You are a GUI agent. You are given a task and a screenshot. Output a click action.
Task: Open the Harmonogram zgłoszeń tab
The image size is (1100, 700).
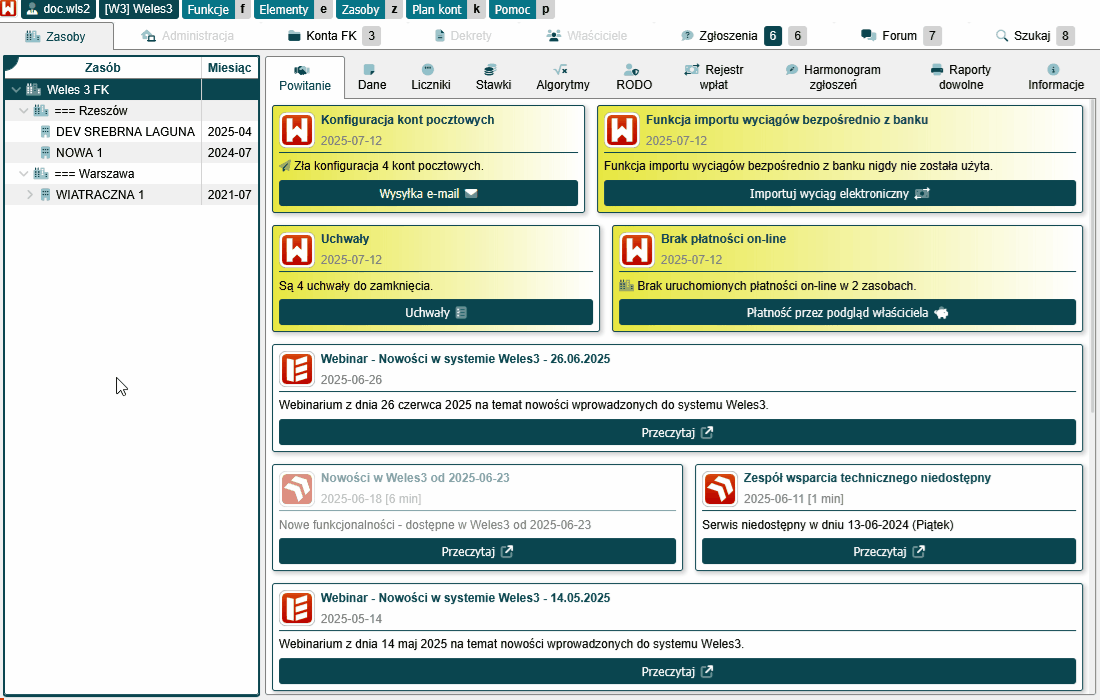(x=833, y=77)
